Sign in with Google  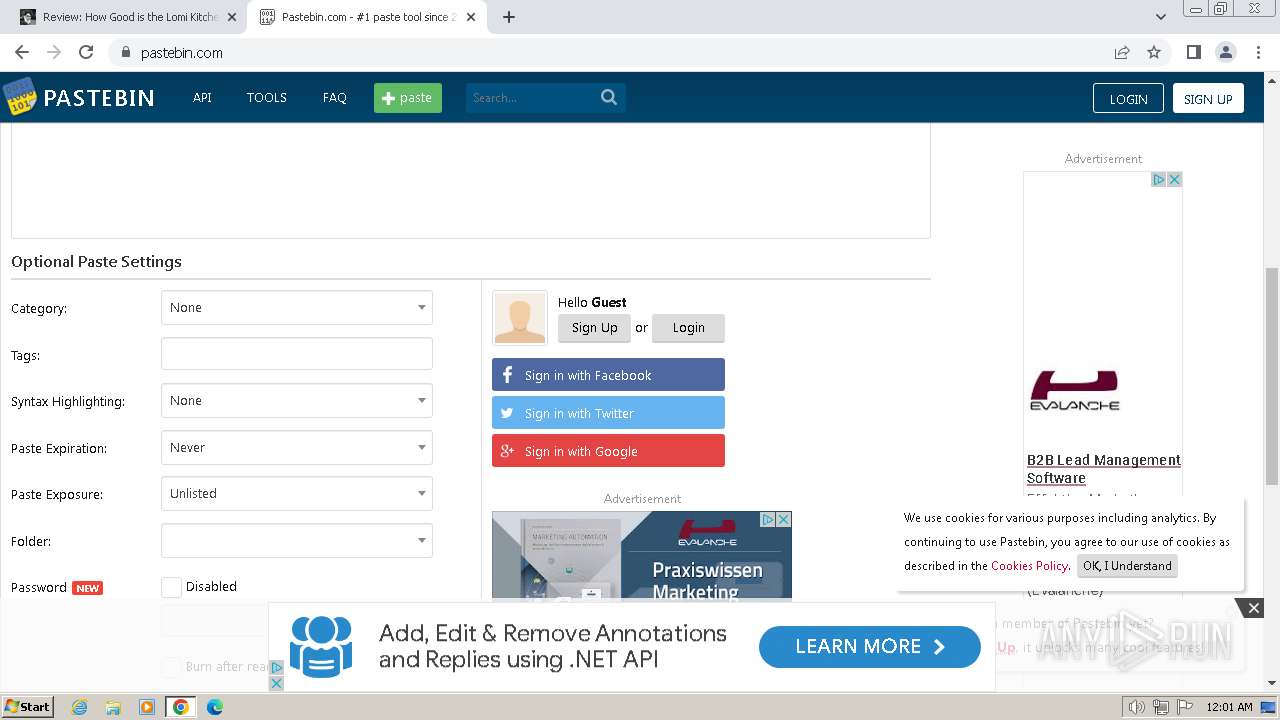point(608,451)
